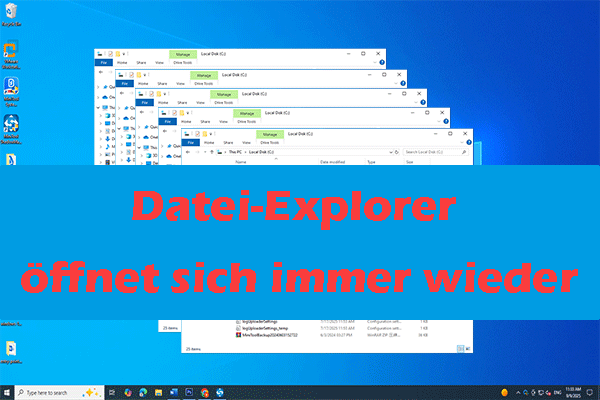Open the Customize Quick Access Toolbar dropdown in the frontmost window
The height and width of the screenshot is (400, 600).
pos(211,134)
